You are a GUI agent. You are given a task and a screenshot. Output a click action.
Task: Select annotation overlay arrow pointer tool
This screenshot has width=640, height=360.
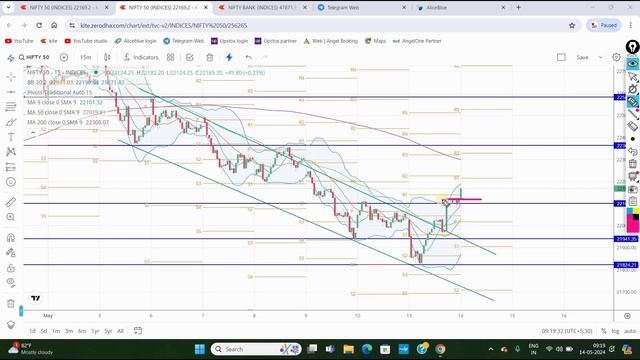633,77
